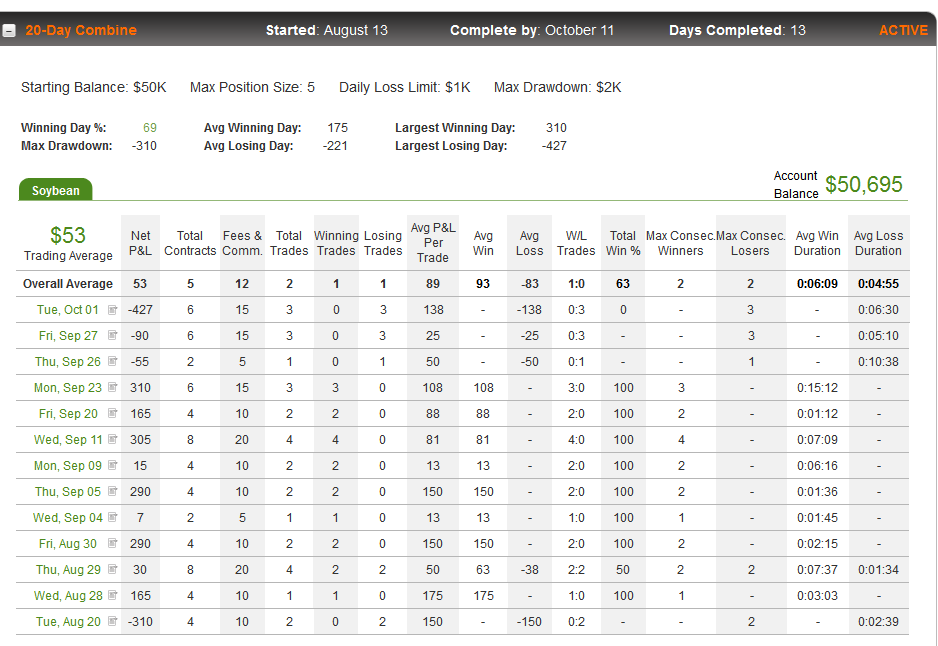The width and height of the screenshot is (938, 646).
Task: Open the note icon for Tue, Oct 01
Action: (x=112, y=309)
